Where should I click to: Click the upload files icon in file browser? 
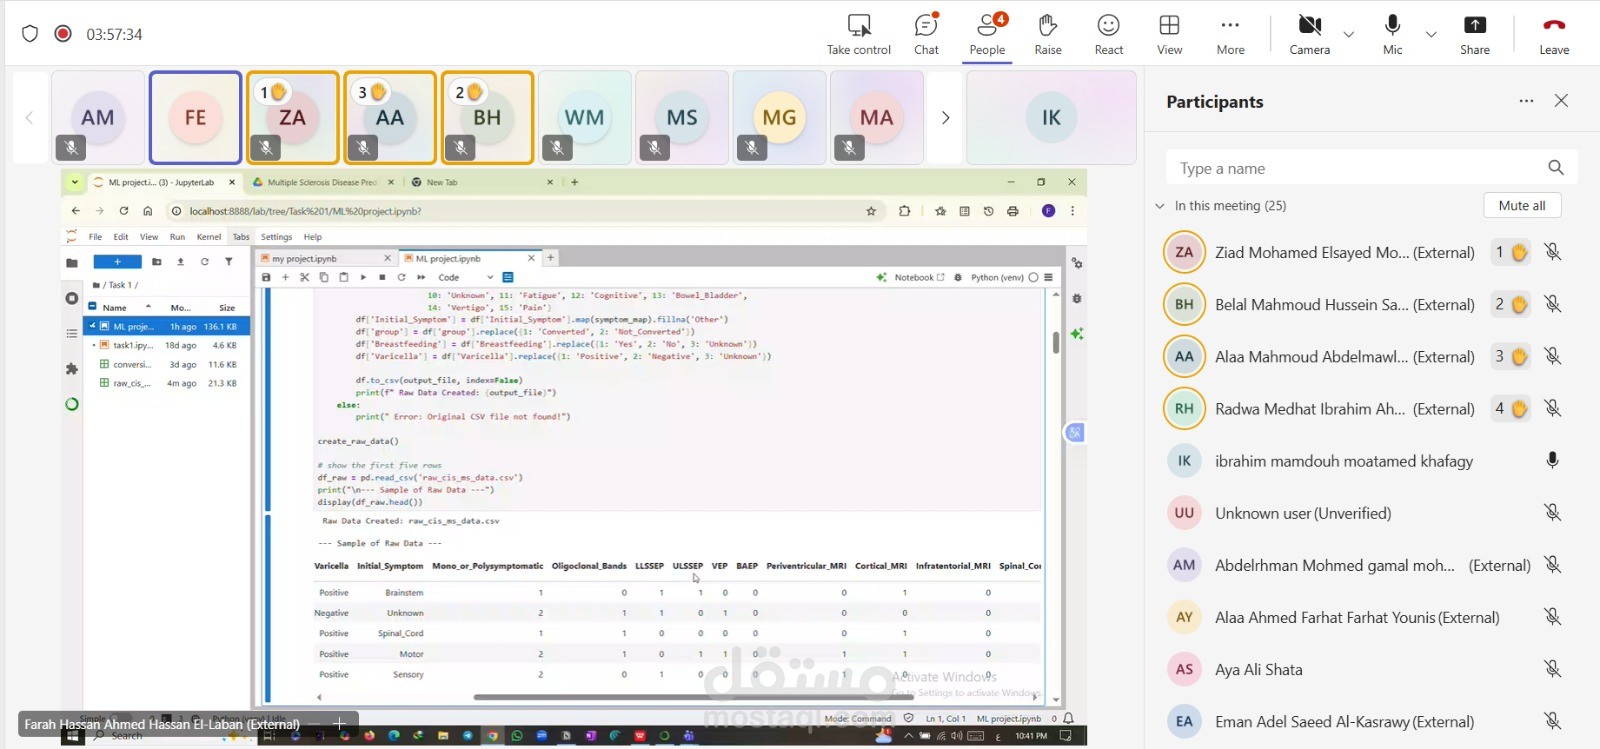coord(180,262)
